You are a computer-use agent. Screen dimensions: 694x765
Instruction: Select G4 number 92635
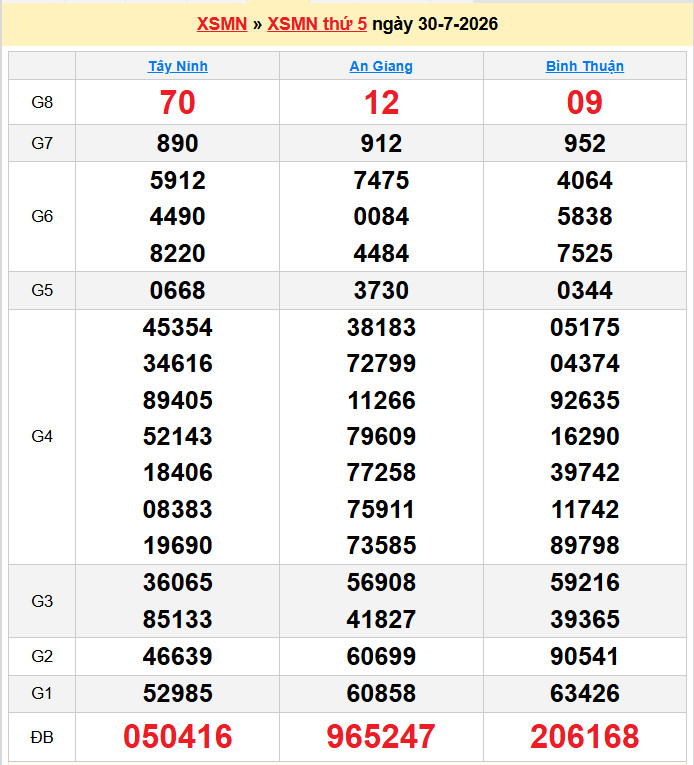pyautogui.click(x=585, y=400)
